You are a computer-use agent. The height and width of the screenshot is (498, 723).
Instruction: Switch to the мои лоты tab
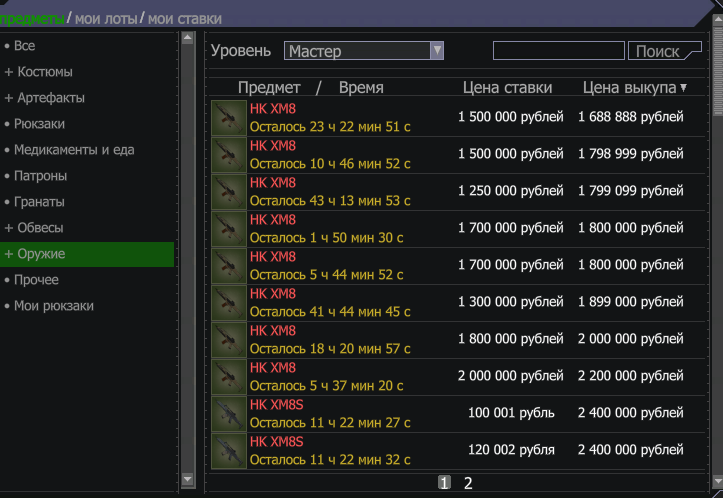tap(106, 19)
